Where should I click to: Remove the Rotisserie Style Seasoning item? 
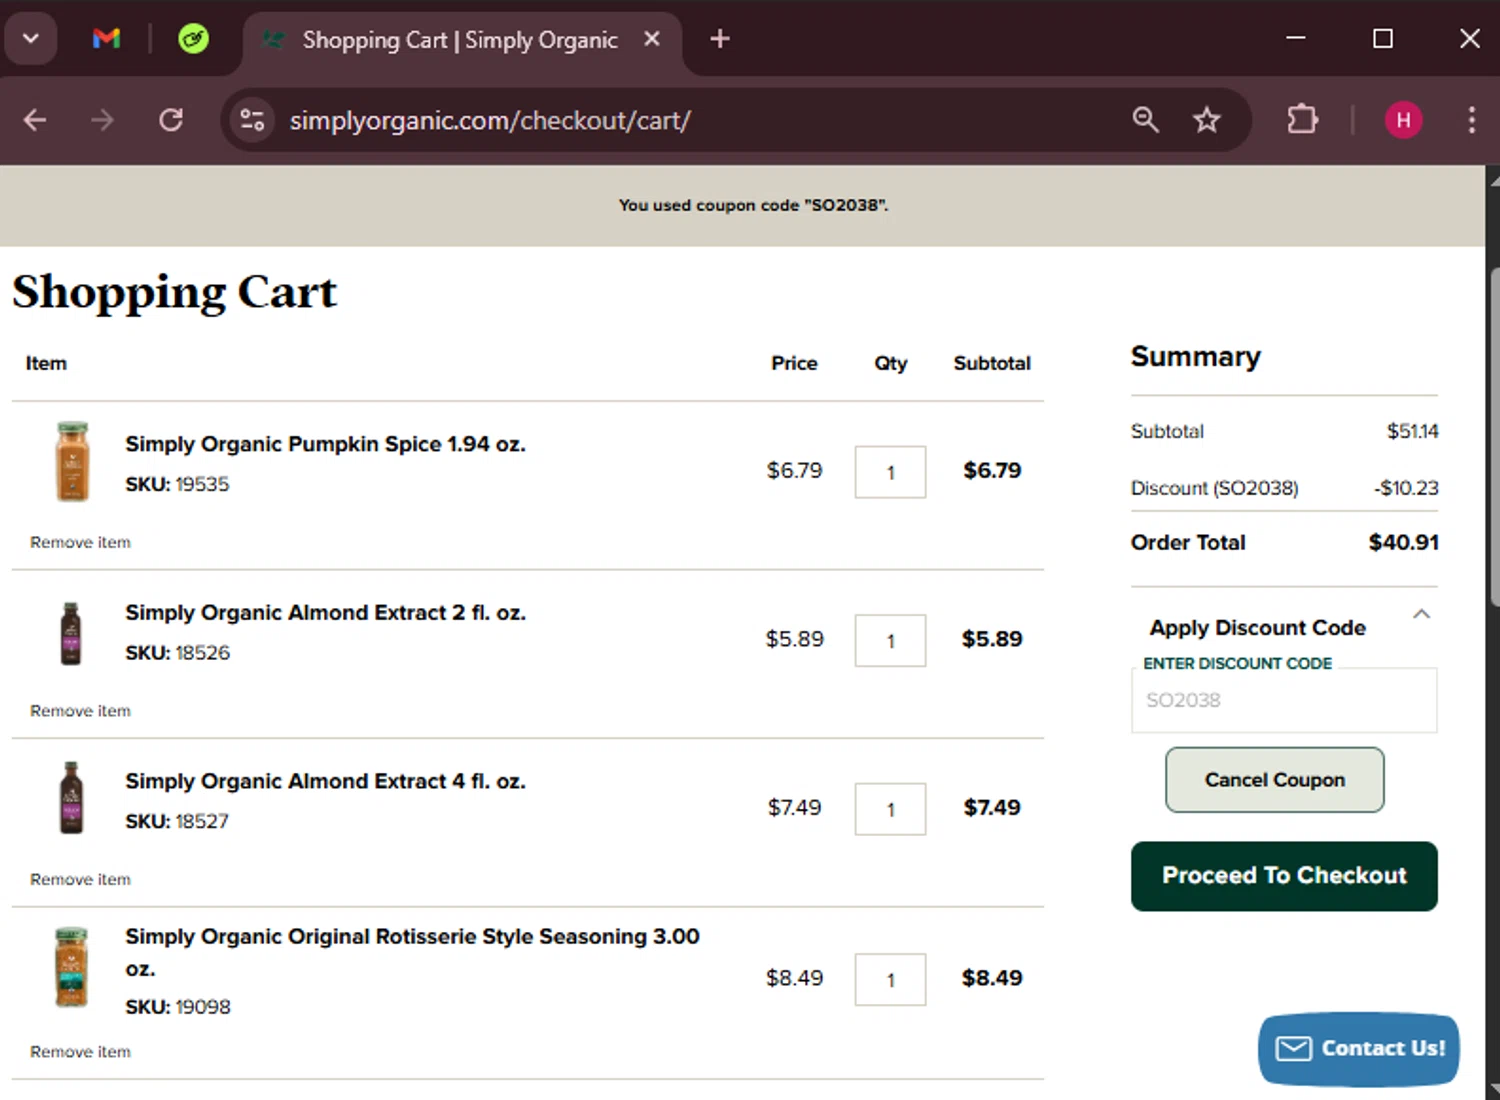(80, 1052)
